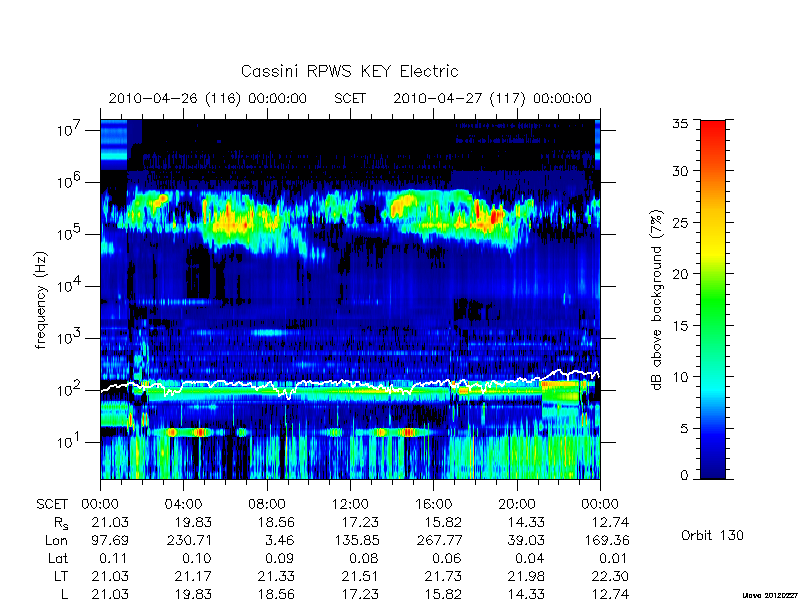The image size is (800, 600).
Task: Click the colorbar tick label 30
Action: 681,170
